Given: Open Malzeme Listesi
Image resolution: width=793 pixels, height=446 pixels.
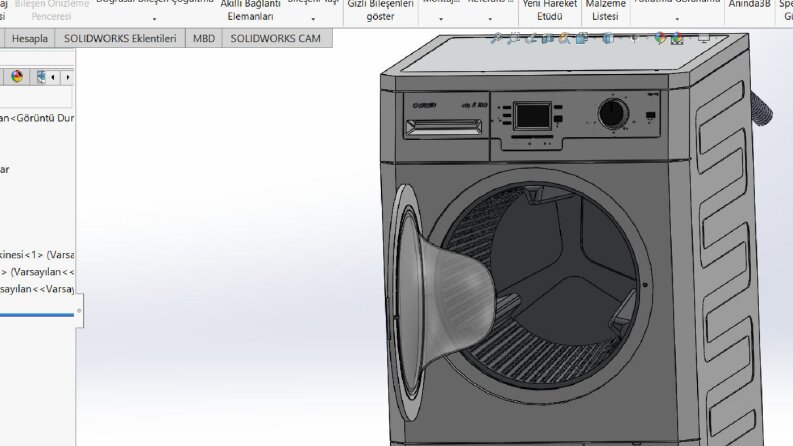Looking at the screenshot, I should (605, 10).
